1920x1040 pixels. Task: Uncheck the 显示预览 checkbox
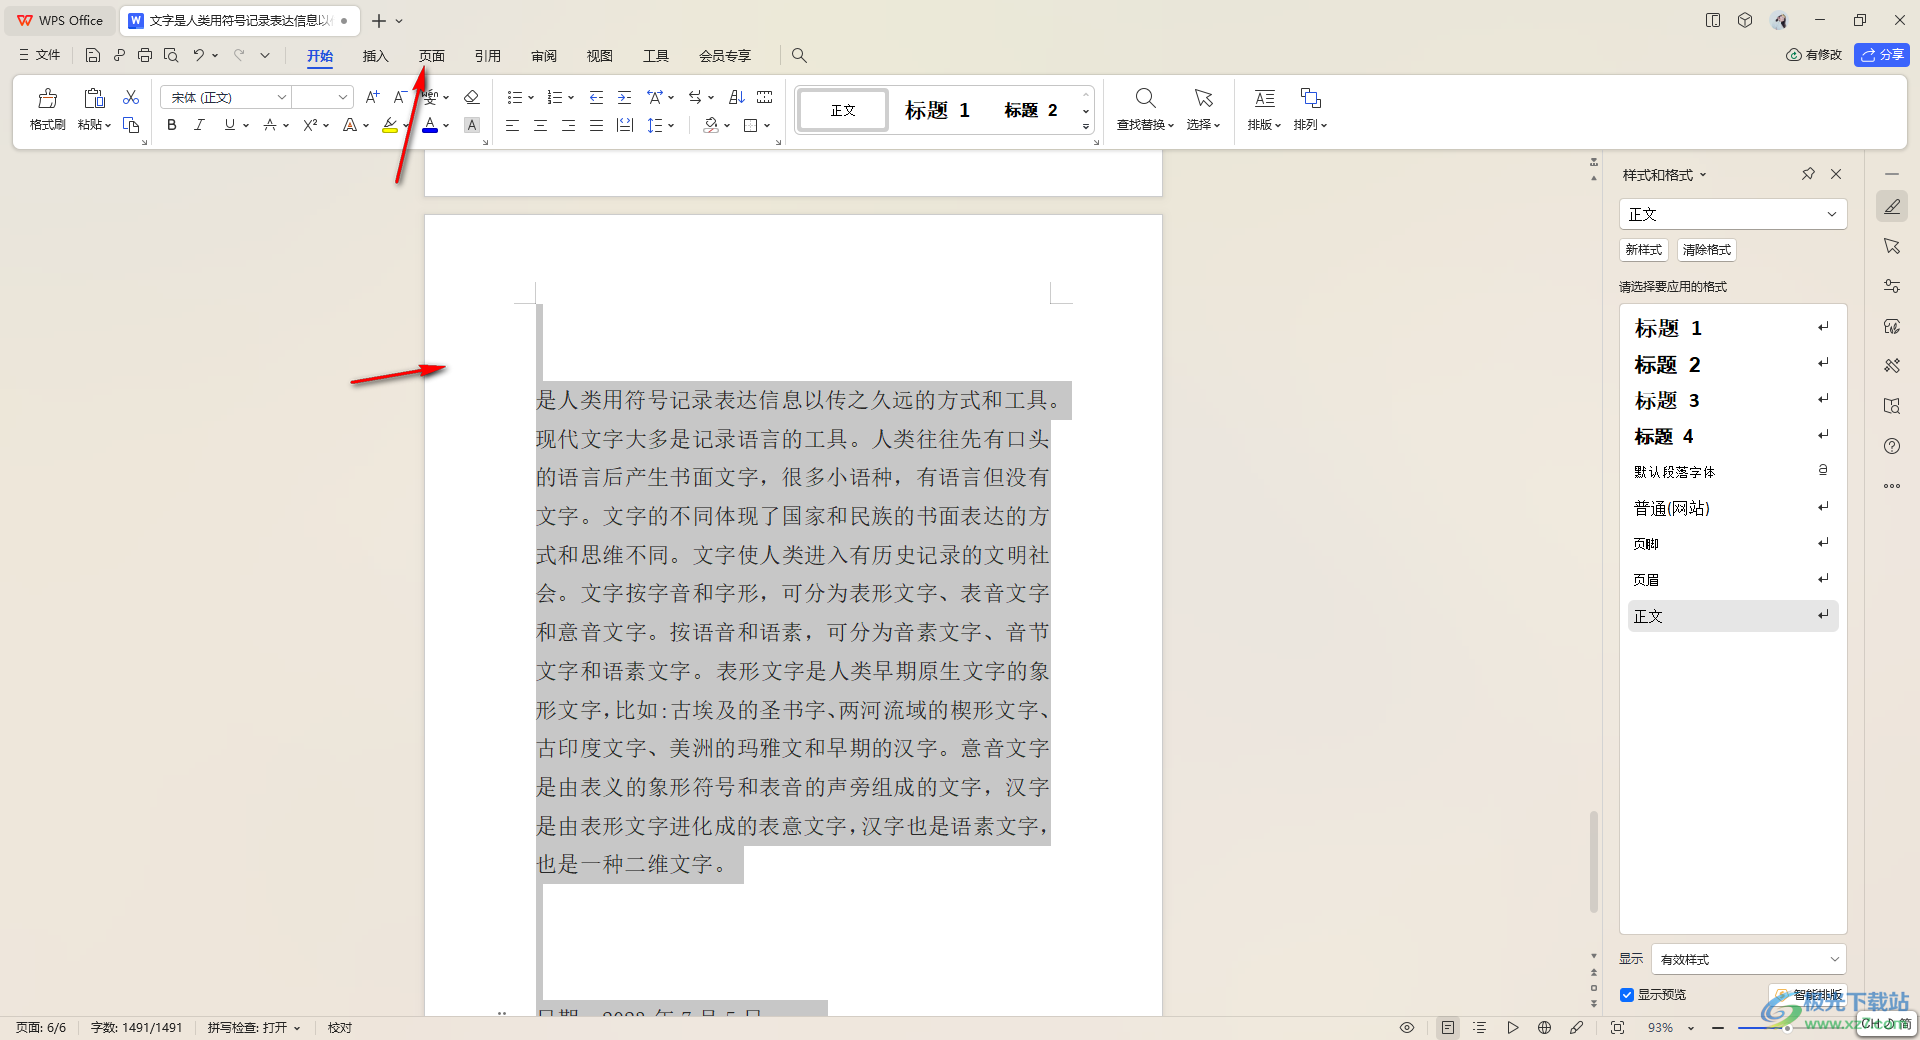[x=1627, y=994]
